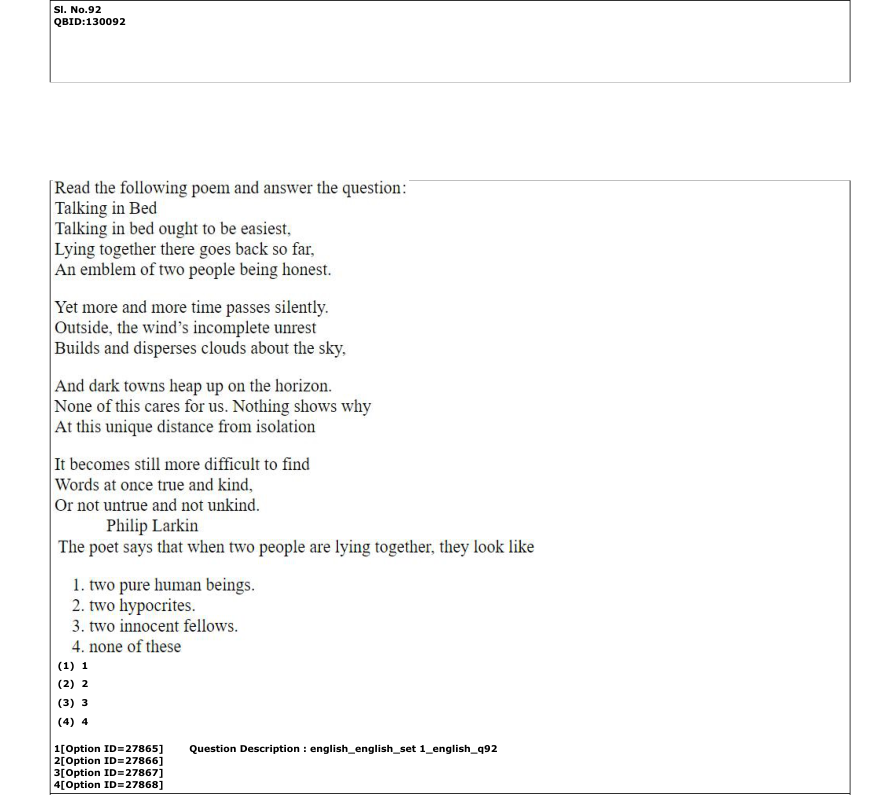Click line 'Words at once true and kind,'

tap(154, 485)
